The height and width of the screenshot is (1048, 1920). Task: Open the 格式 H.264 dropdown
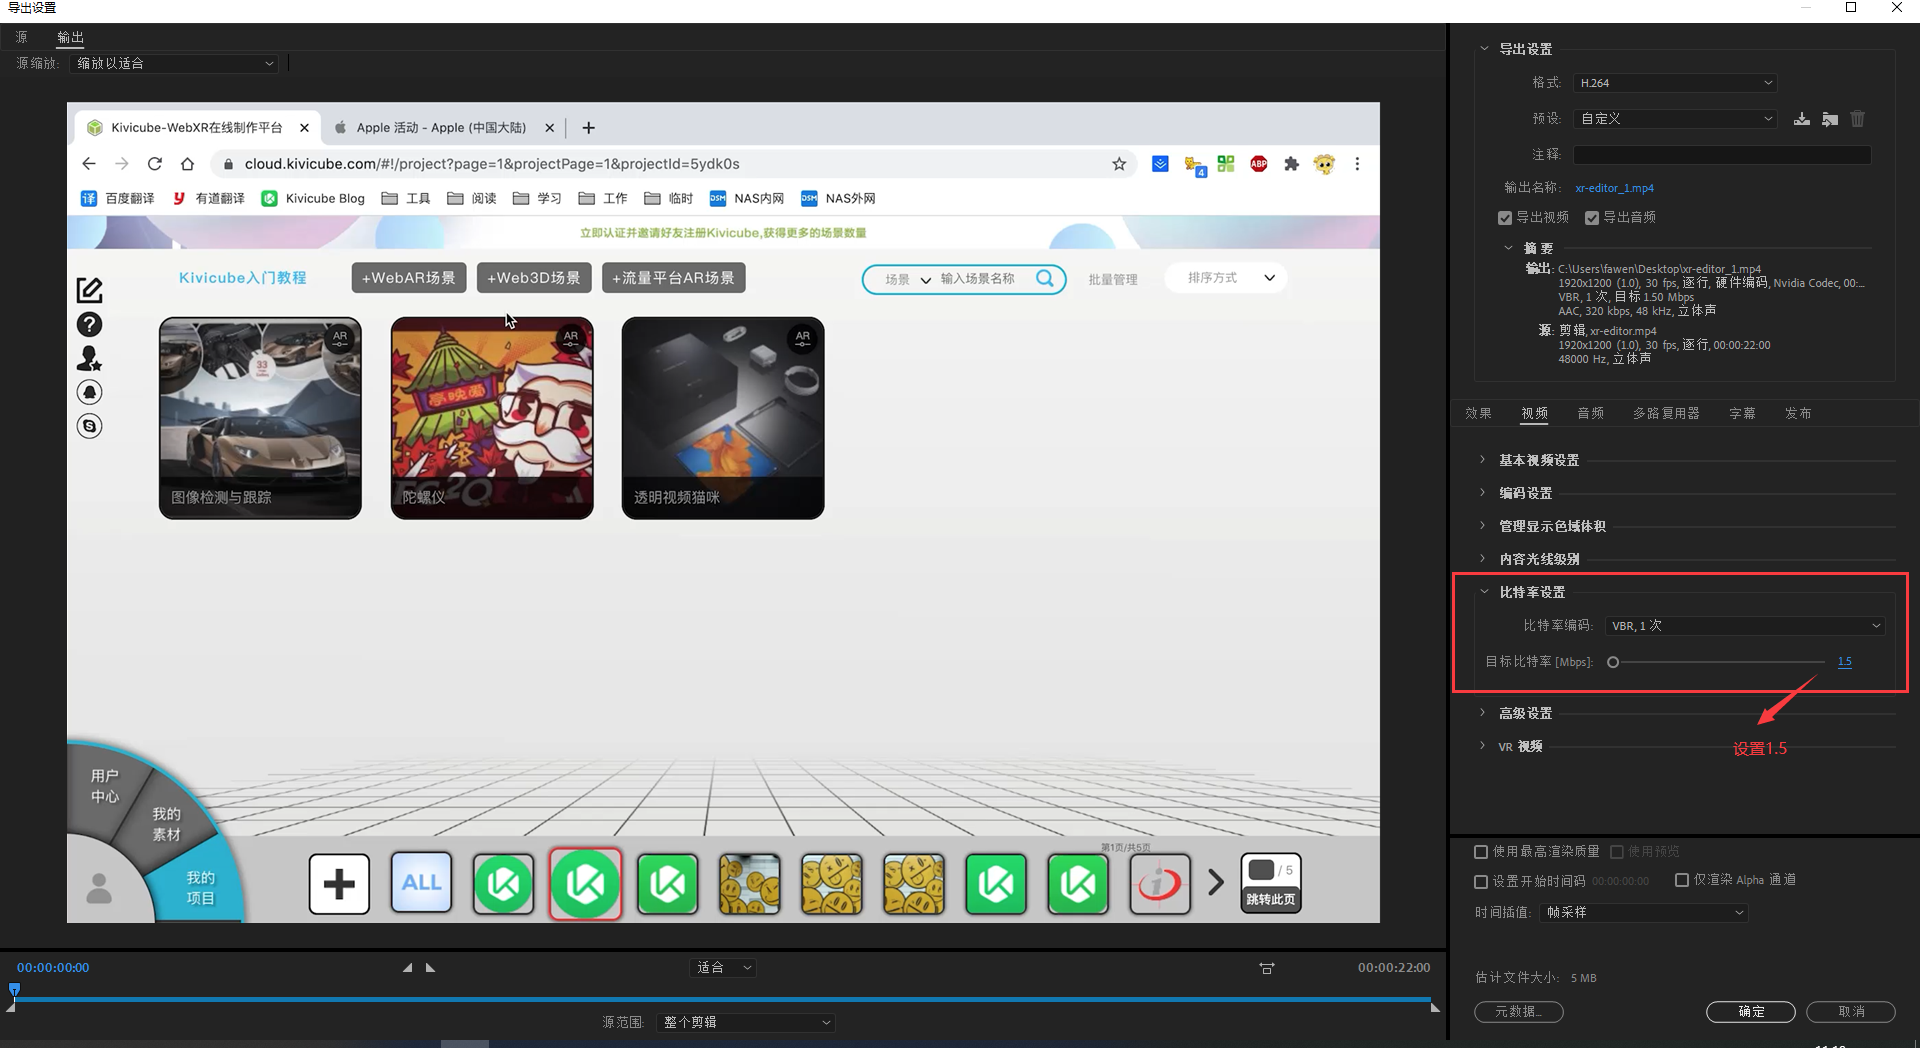(x=1674, y=83)
